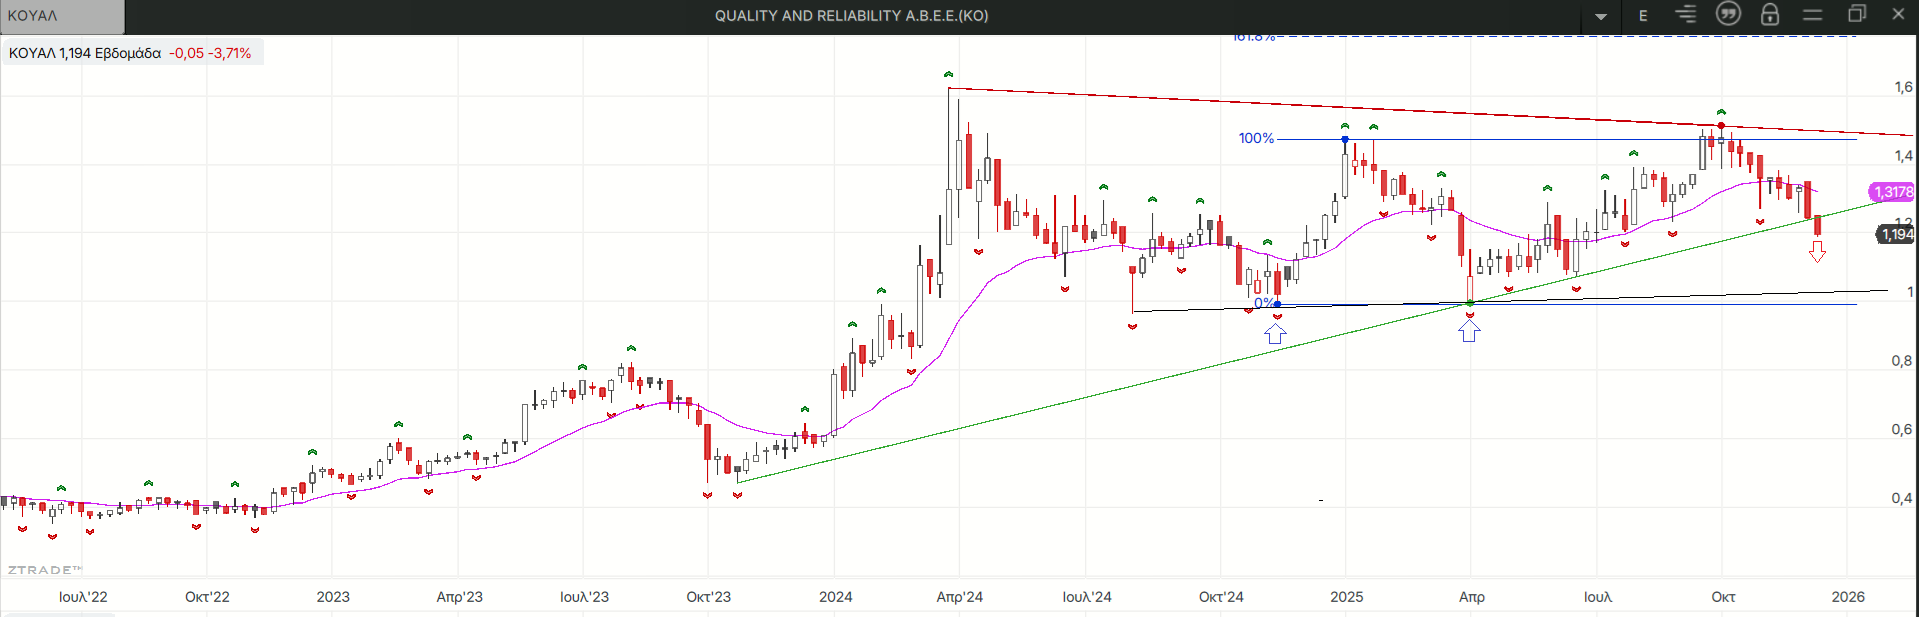
Task: Click the restore window icon
Action: (1856, 14)
